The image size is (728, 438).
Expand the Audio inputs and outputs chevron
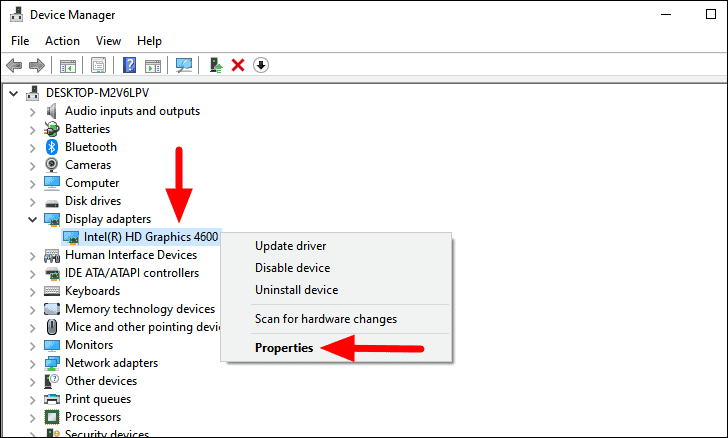tap(32, 112)
